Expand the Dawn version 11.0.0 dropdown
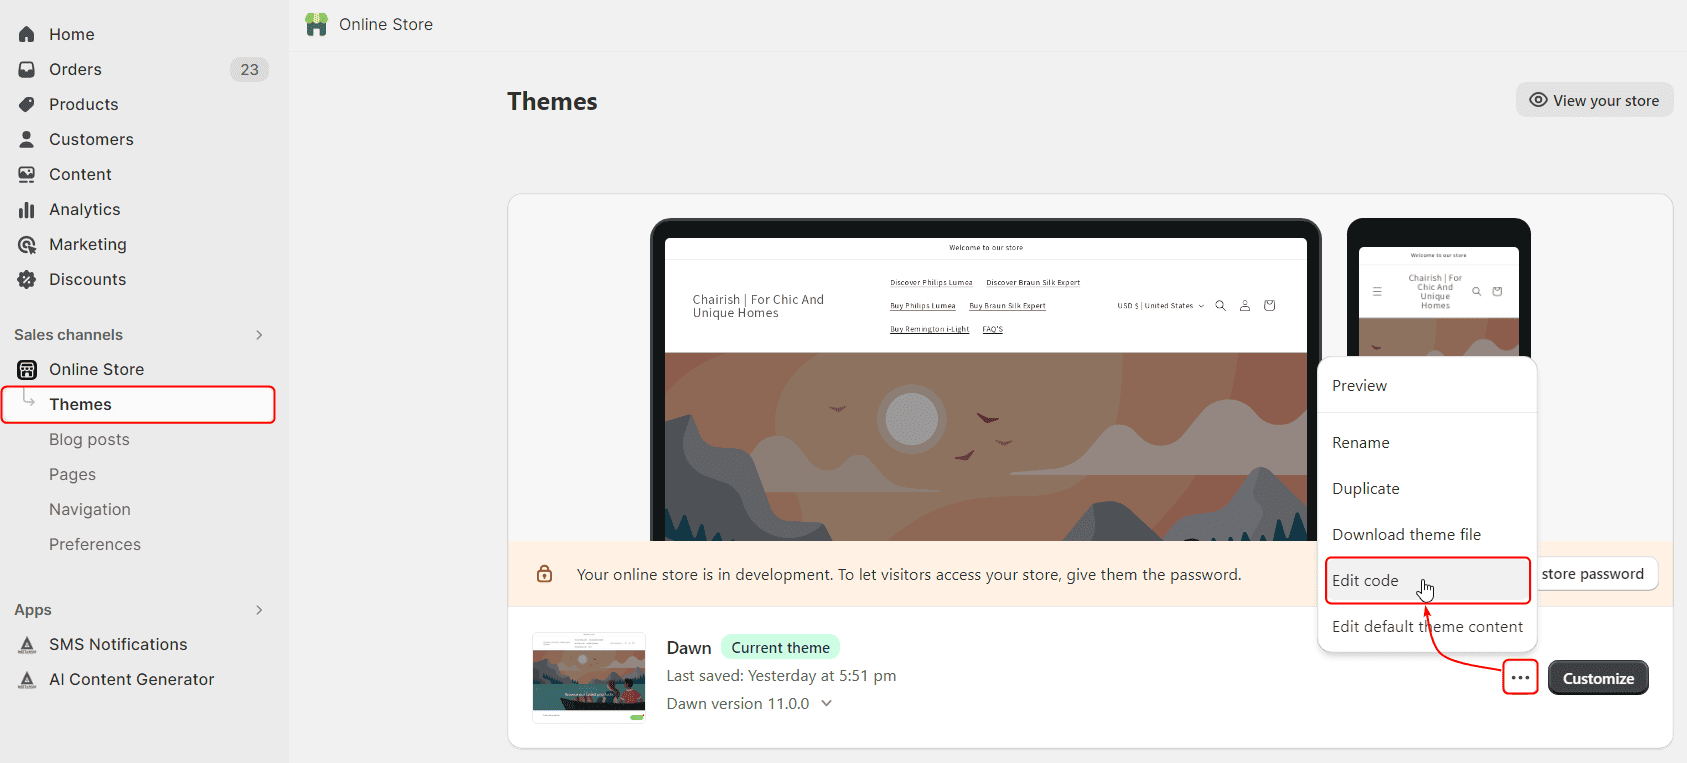This screenshot has width=1687, height=763. tap(827, 703)
